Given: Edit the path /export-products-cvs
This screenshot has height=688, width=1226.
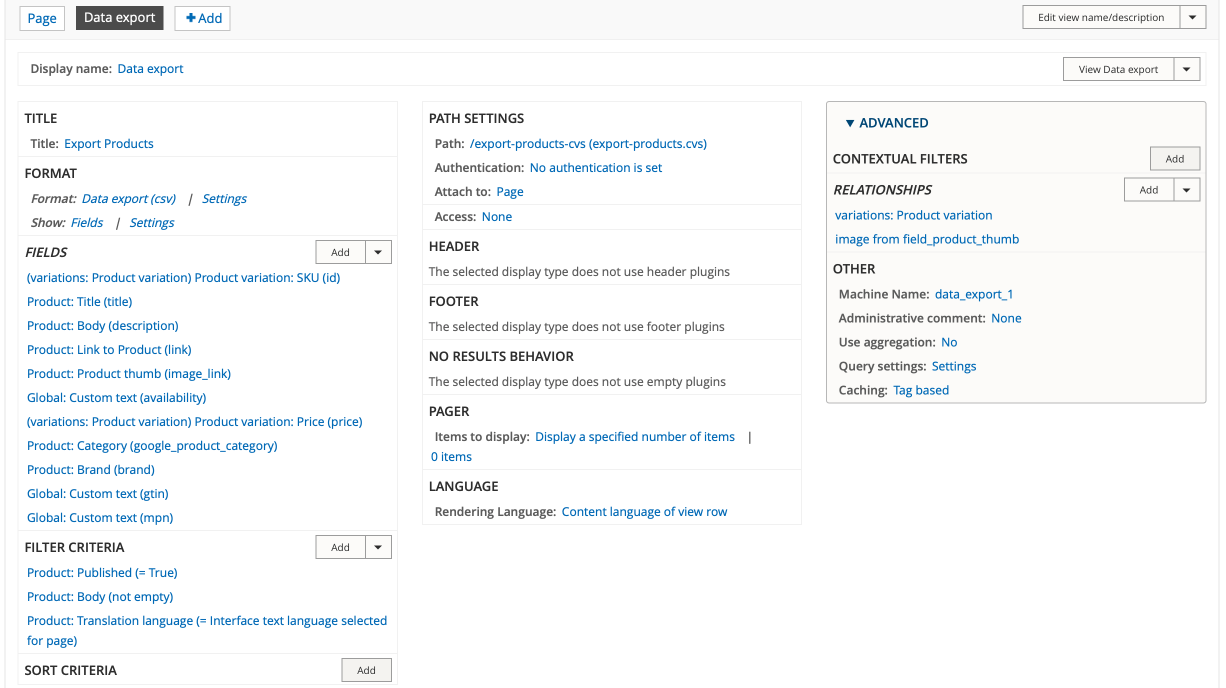Looking at the screenshot, I should [x=588, y=143].
